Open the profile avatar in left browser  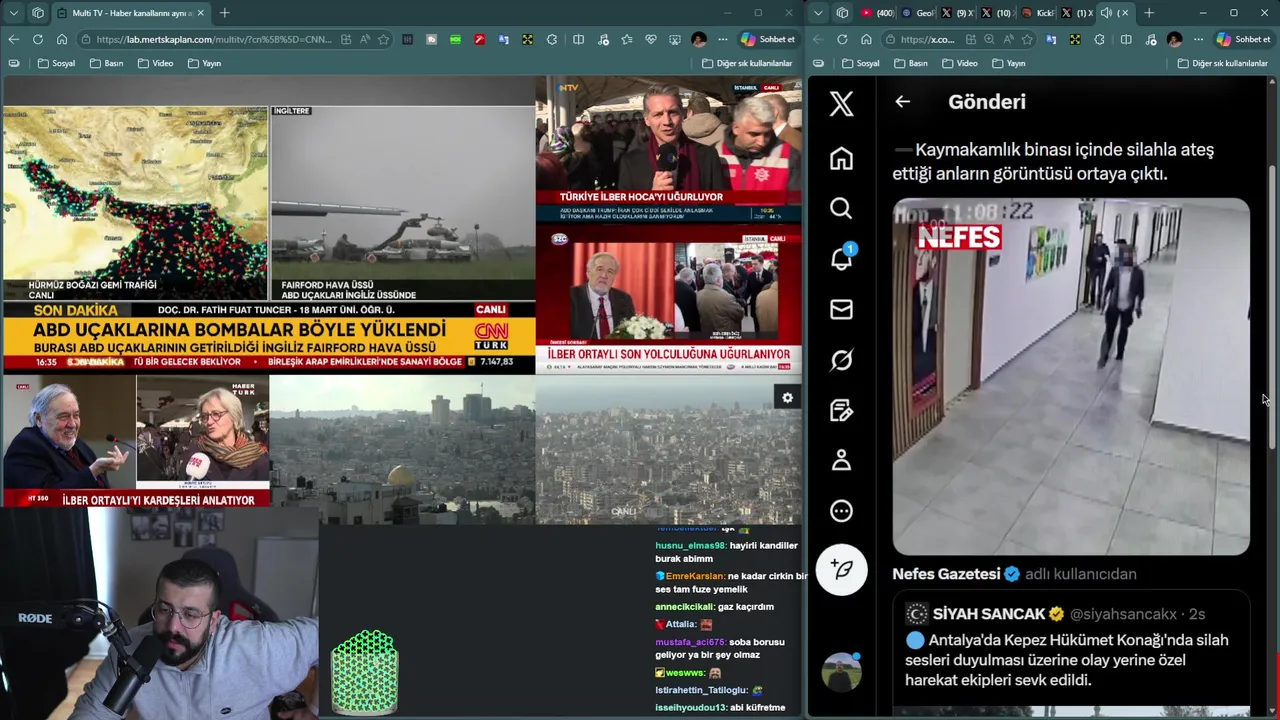698,39
